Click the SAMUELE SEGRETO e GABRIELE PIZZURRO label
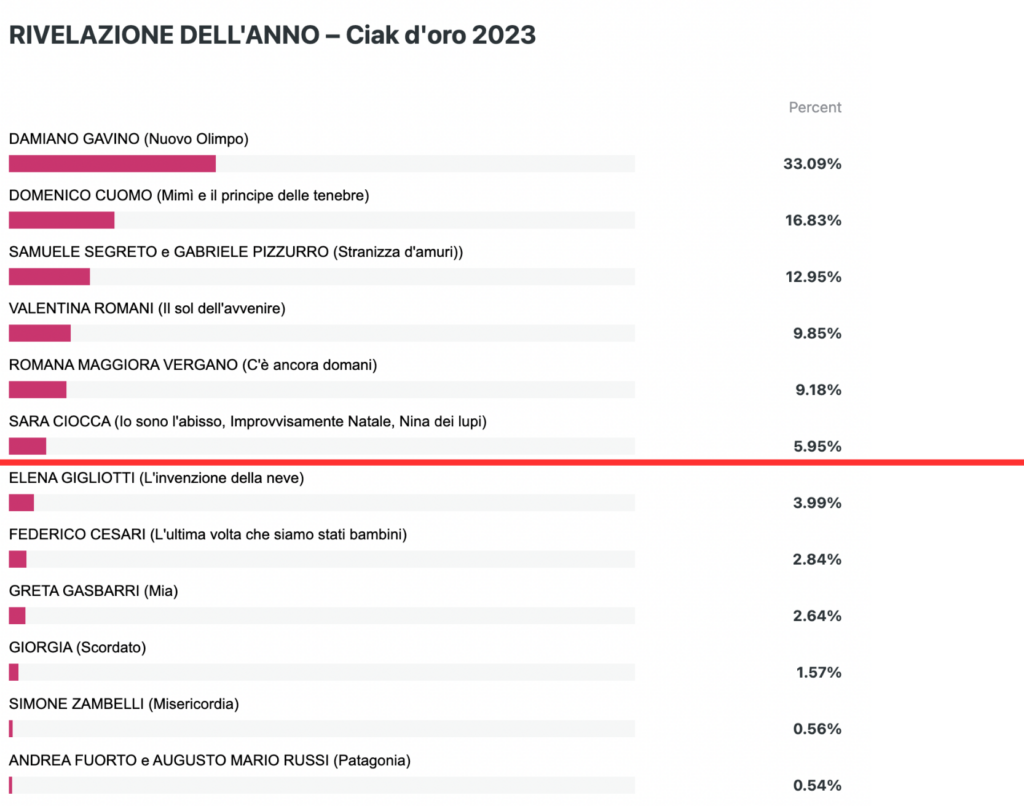The image size is (1024, 806). tap(236, 252)
